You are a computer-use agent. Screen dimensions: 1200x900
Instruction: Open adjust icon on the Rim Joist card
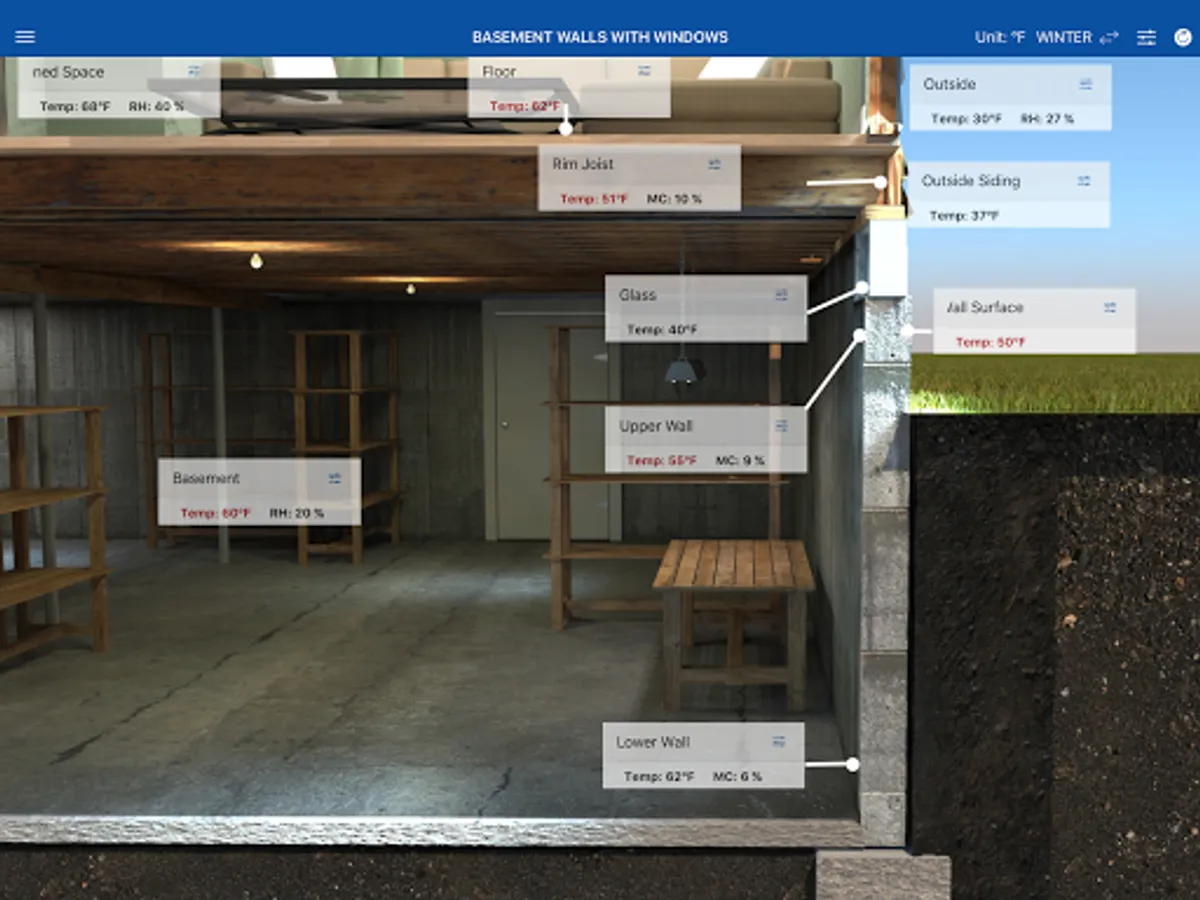[x=715, y=164]
